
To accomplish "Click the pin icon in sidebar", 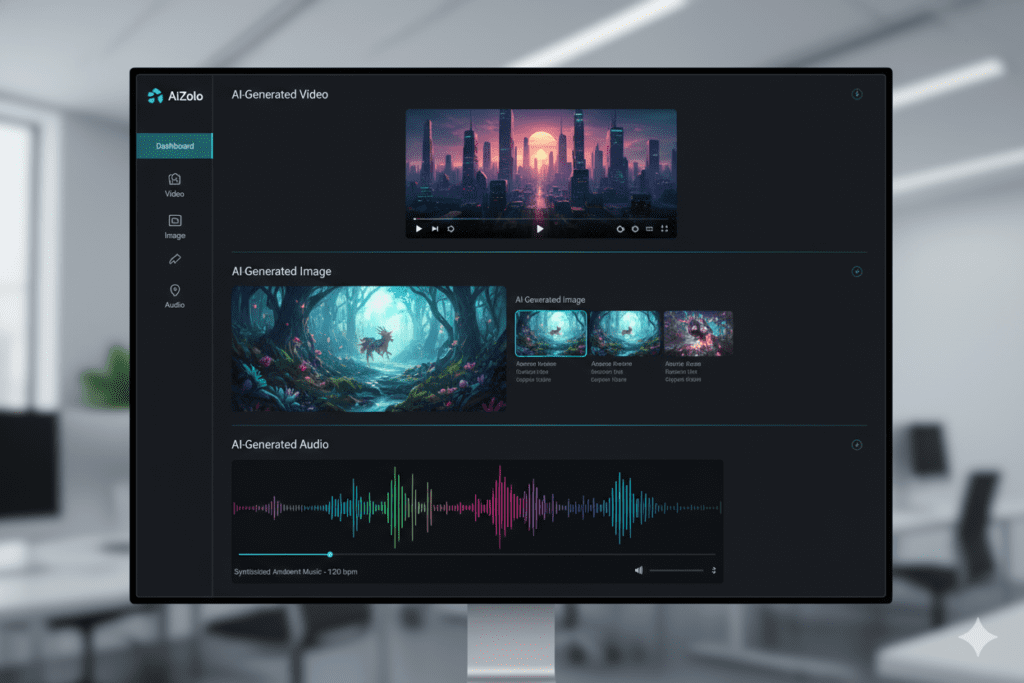I will point(175,260).
